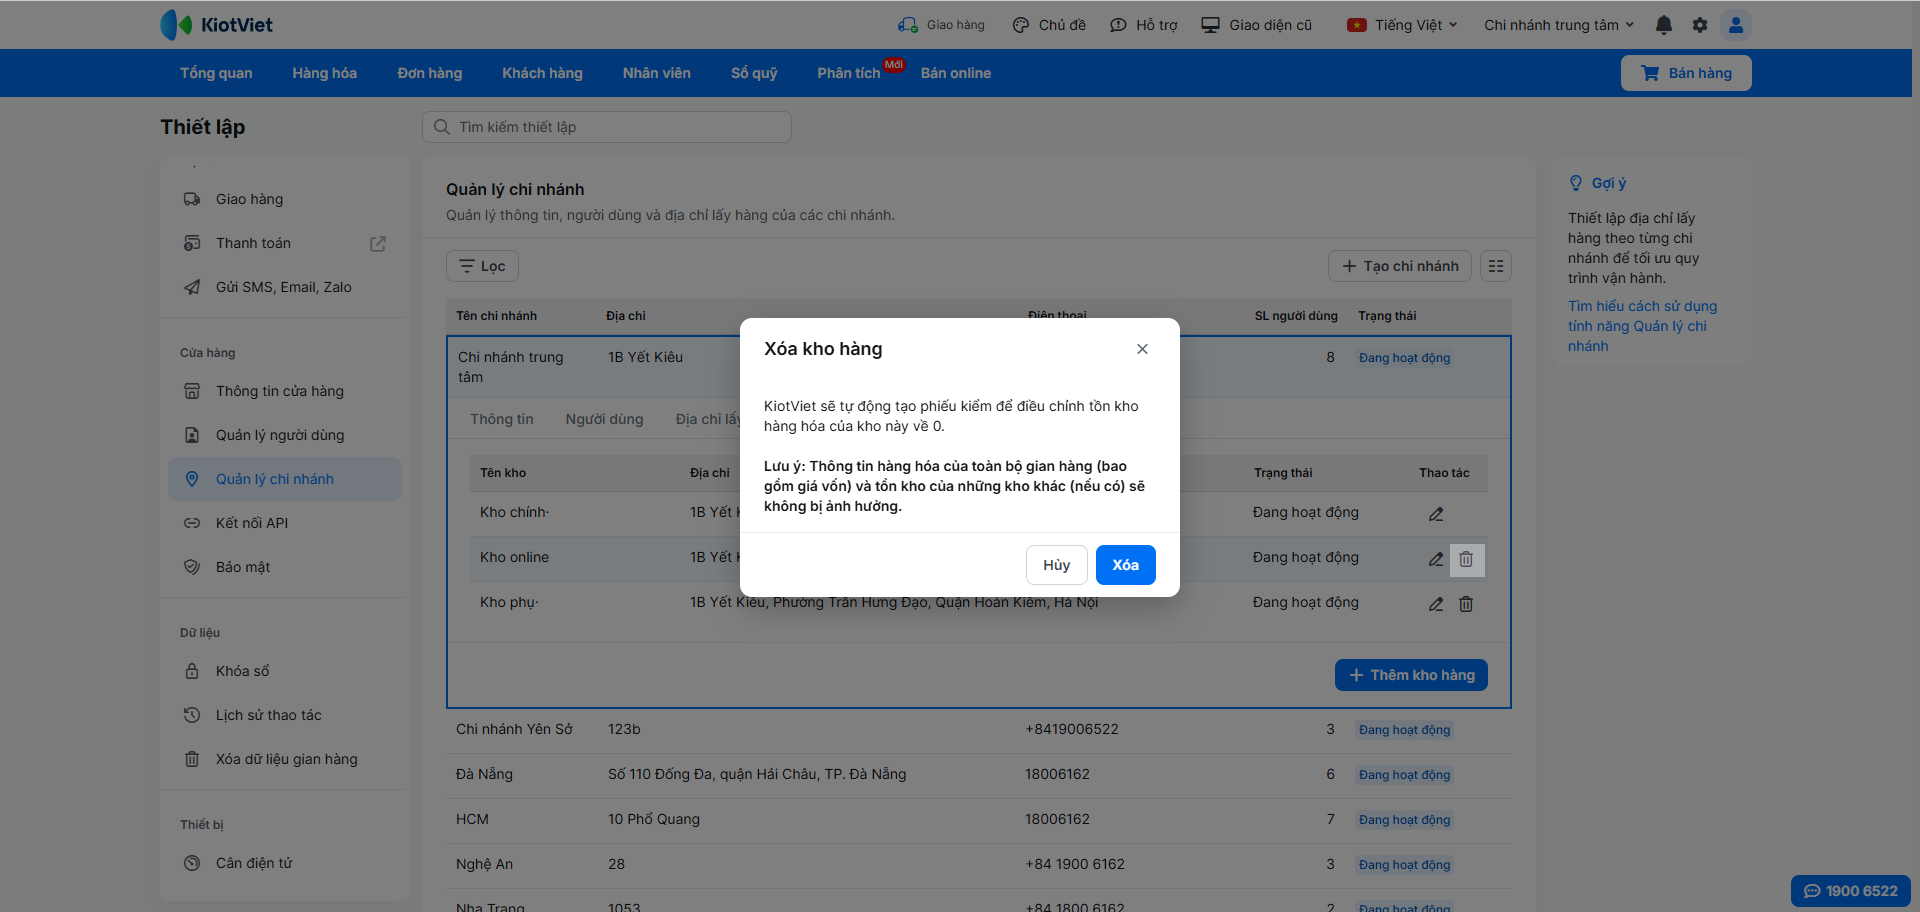Viewport: 1920px width, 912px height.
Task: Open settings gear icon in header
Action: [1700, 25]
